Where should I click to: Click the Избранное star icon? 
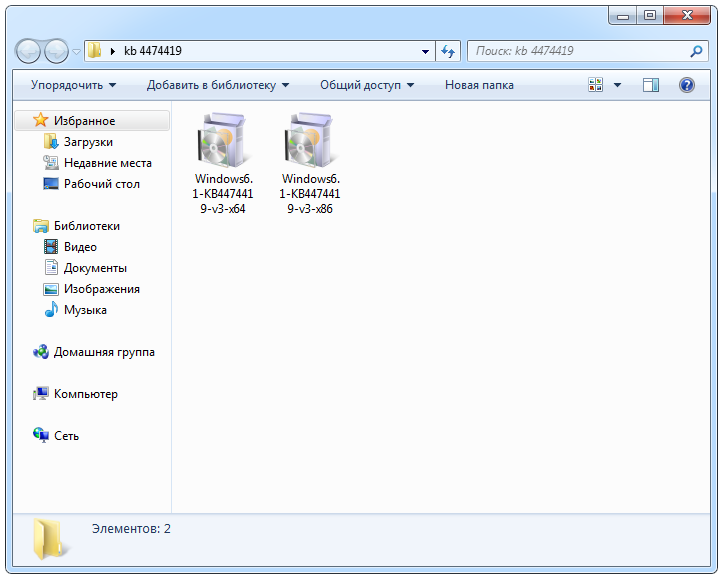tap(41, 120)
